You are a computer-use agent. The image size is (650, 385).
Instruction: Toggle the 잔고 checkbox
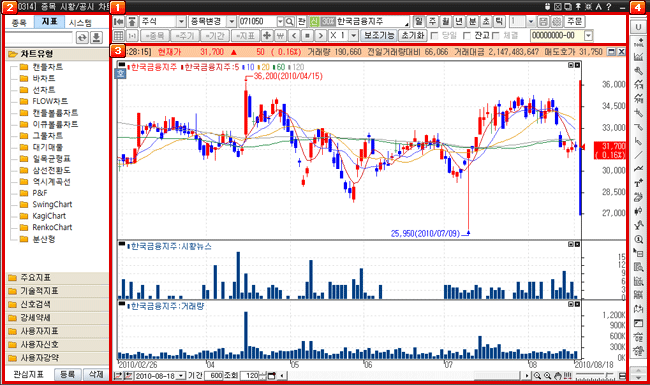click(467, 36)
